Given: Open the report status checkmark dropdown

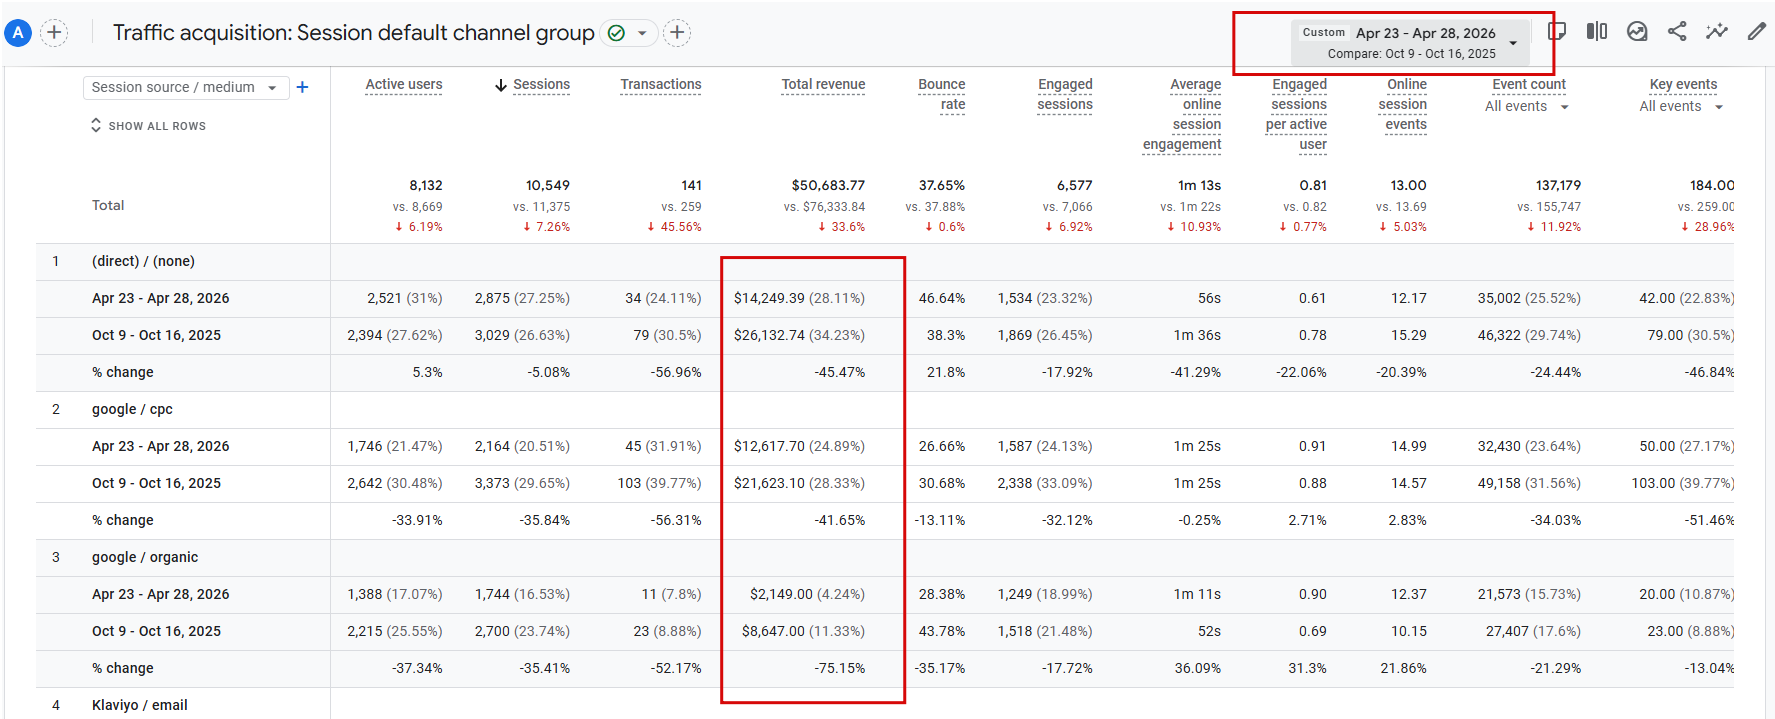Looking at the screenshot, I should 629,33.
